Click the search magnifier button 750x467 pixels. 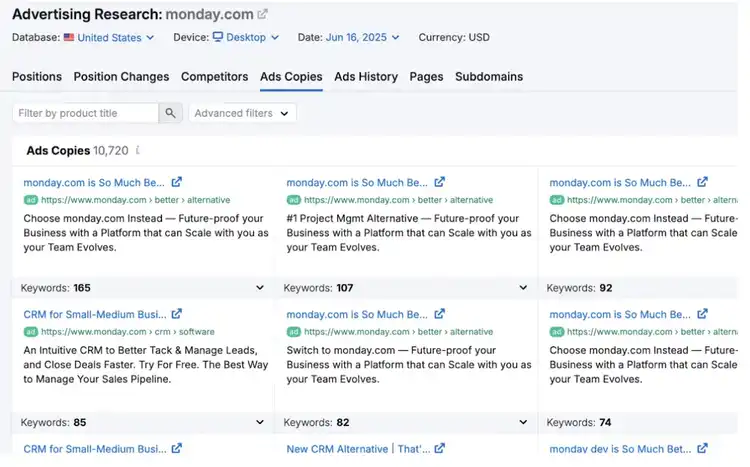pos(170,113)
